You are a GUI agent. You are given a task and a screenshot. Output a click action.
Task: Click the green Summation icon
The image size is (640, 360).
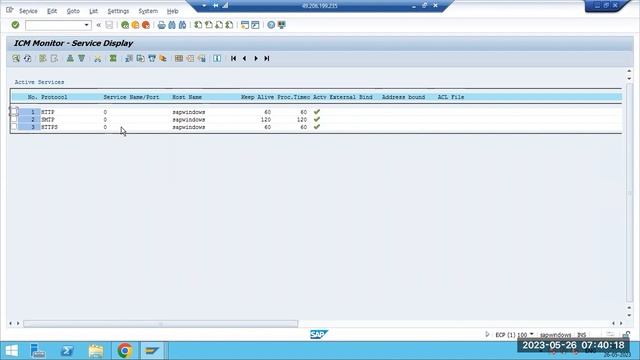click(x=113, y=58)
